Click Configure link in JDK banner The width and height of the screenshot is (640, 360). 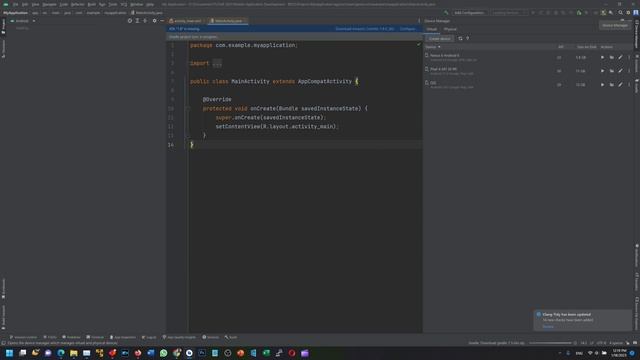tap(407, 29)
